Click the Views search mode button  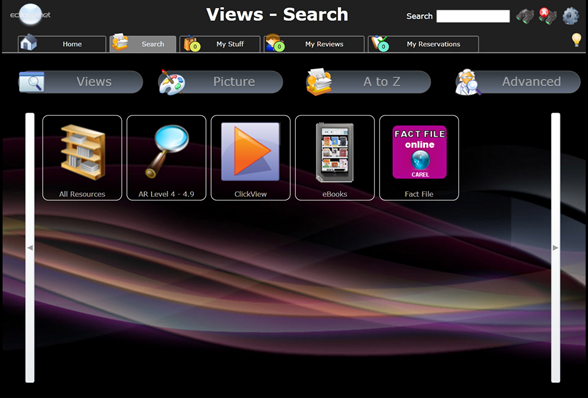click(81, 82)
